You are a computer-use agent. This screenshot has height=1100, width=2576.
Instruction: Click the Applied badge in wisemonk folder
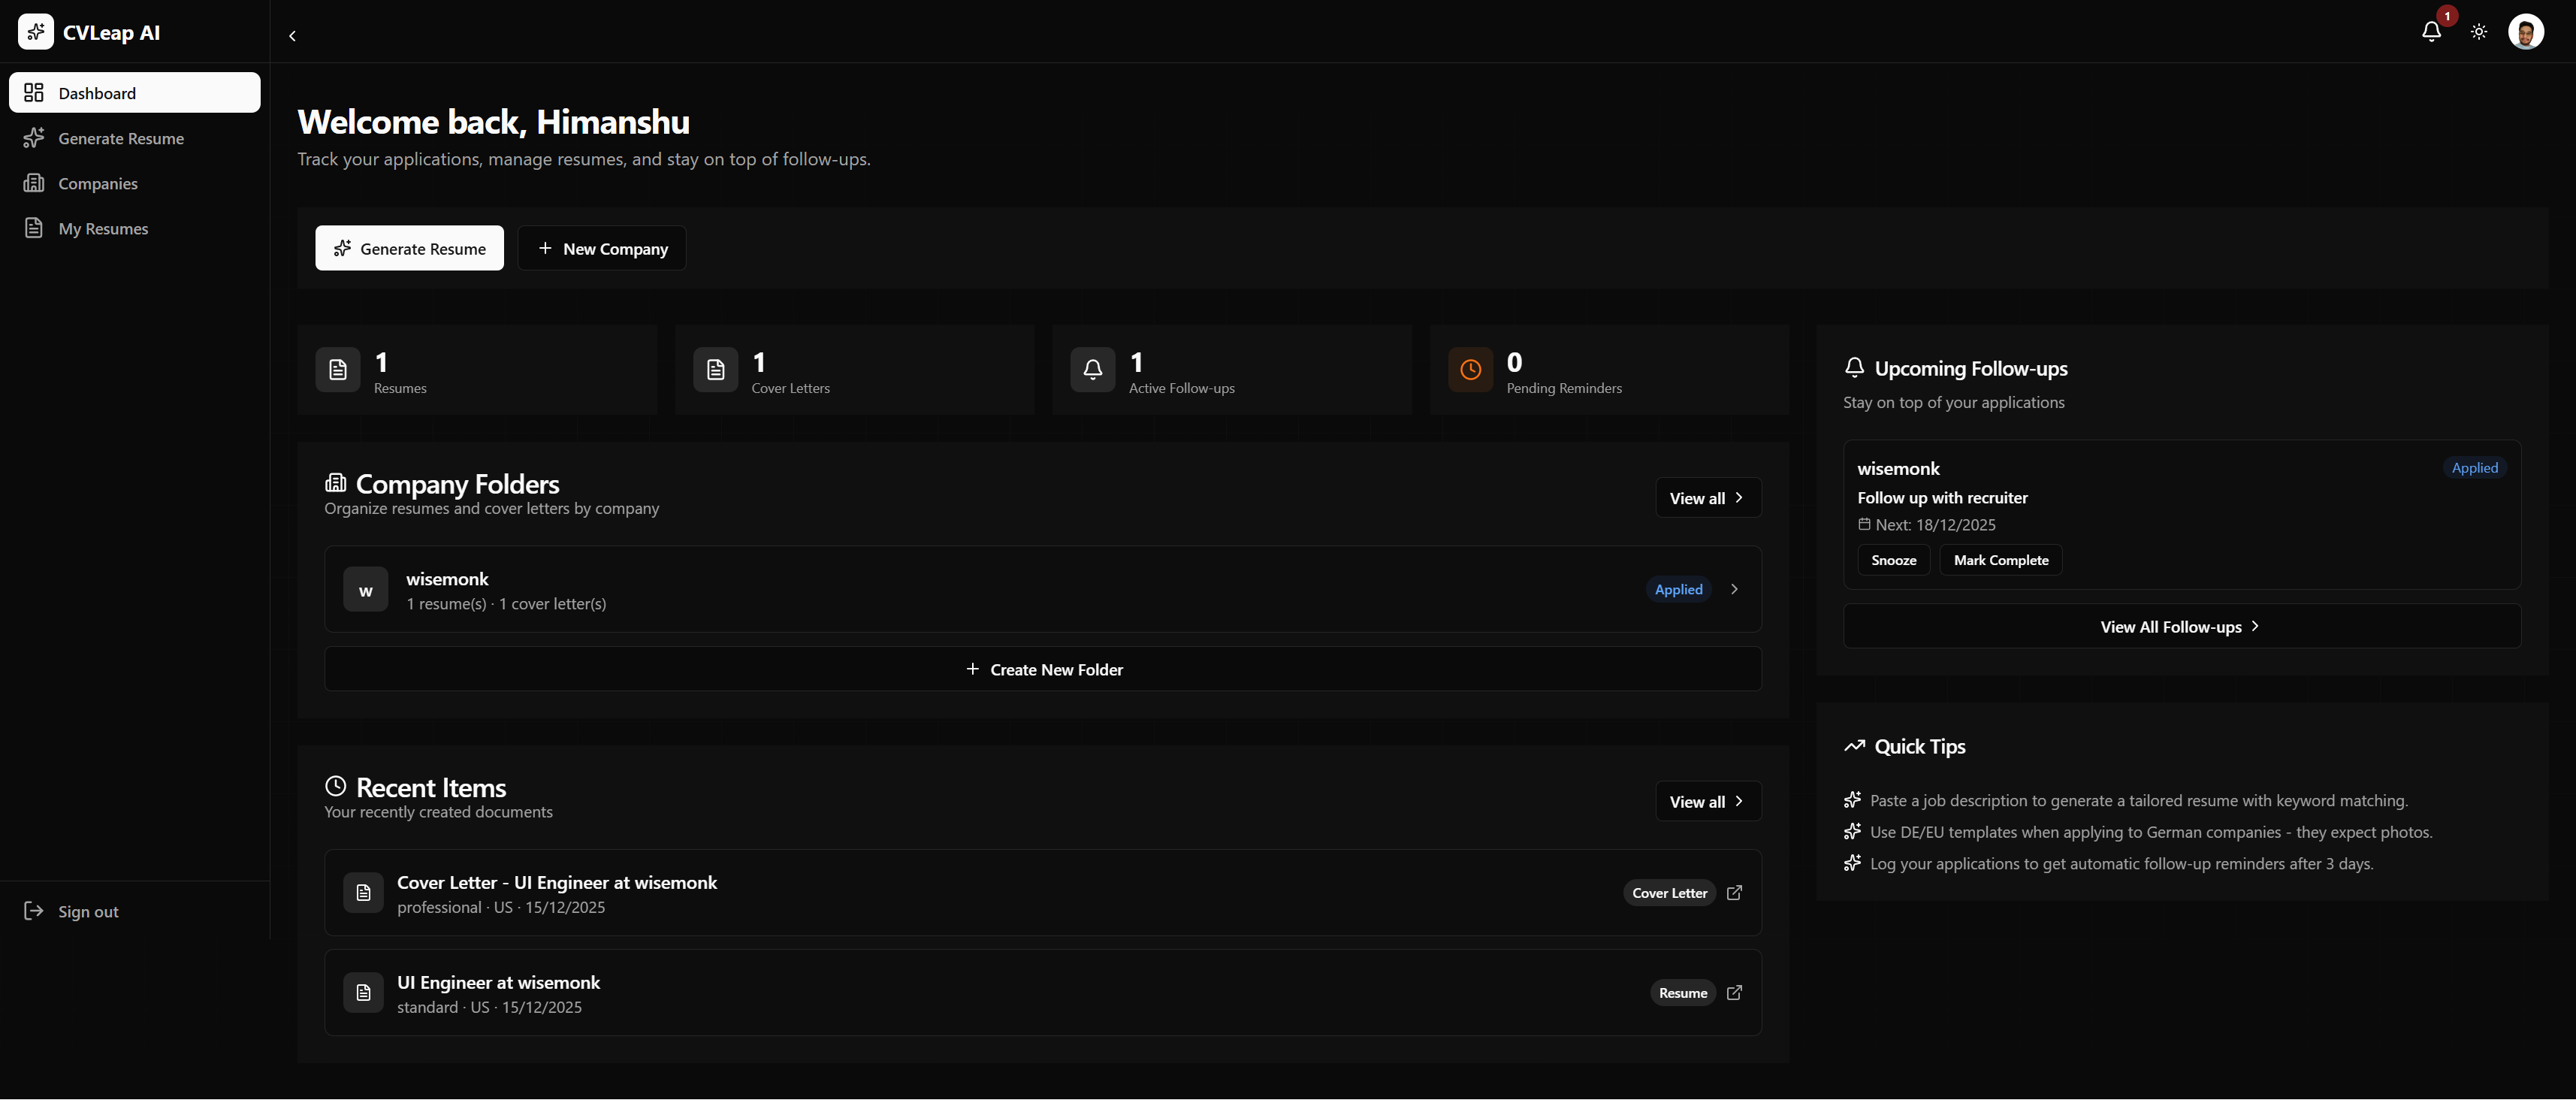[x=1678, y=590]
